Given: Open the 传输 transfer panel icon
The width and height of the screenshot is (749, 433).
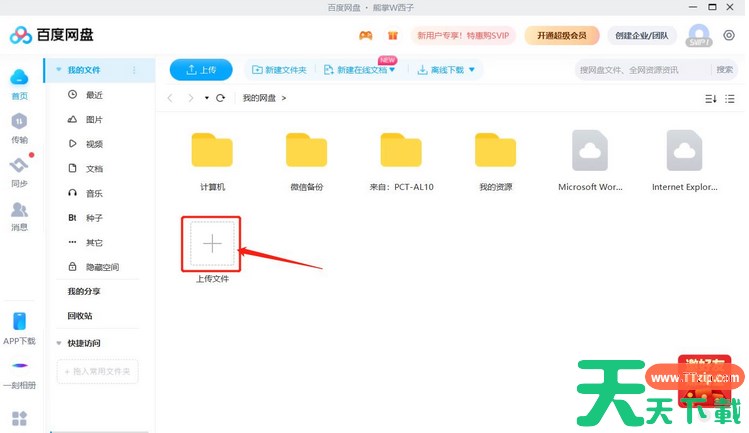Looking at the screenshot, I should point(19,121).
